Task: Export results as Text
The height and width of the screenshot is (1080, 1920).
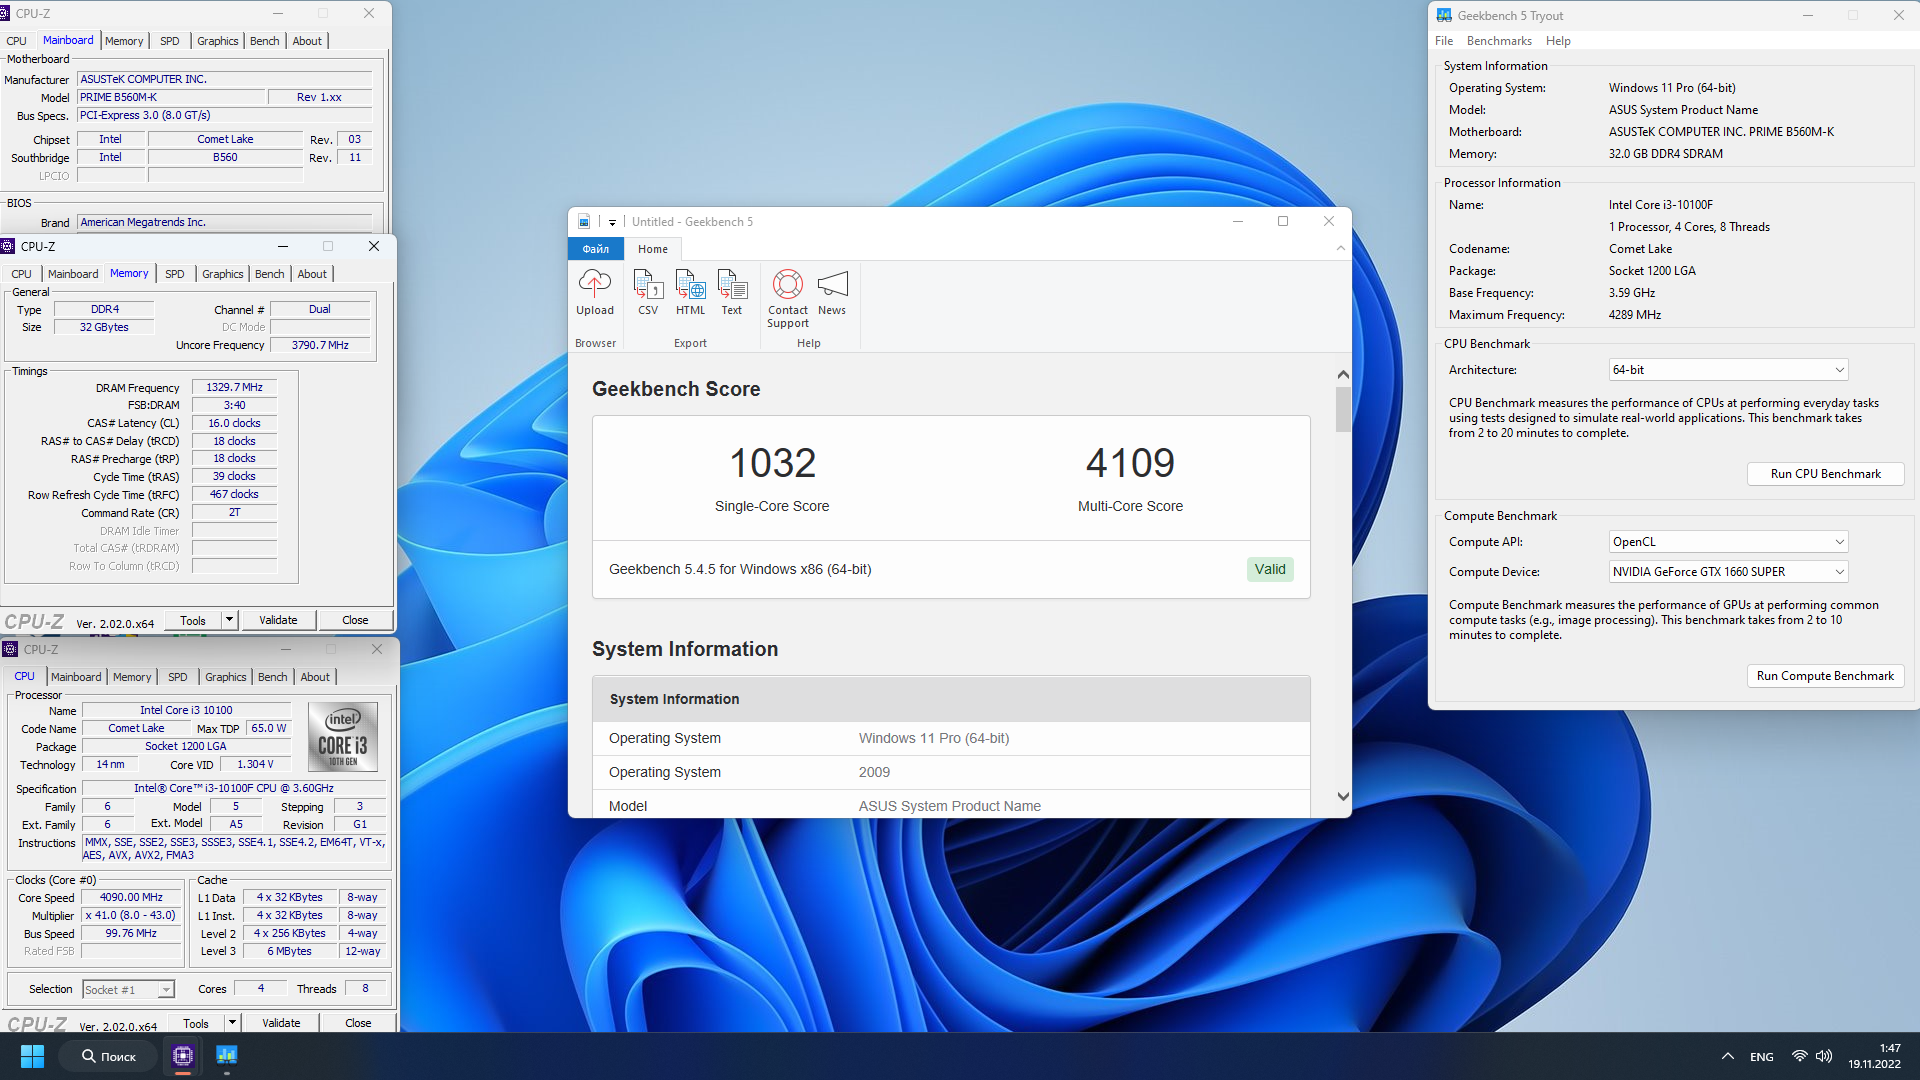Action: pos(732,293)
